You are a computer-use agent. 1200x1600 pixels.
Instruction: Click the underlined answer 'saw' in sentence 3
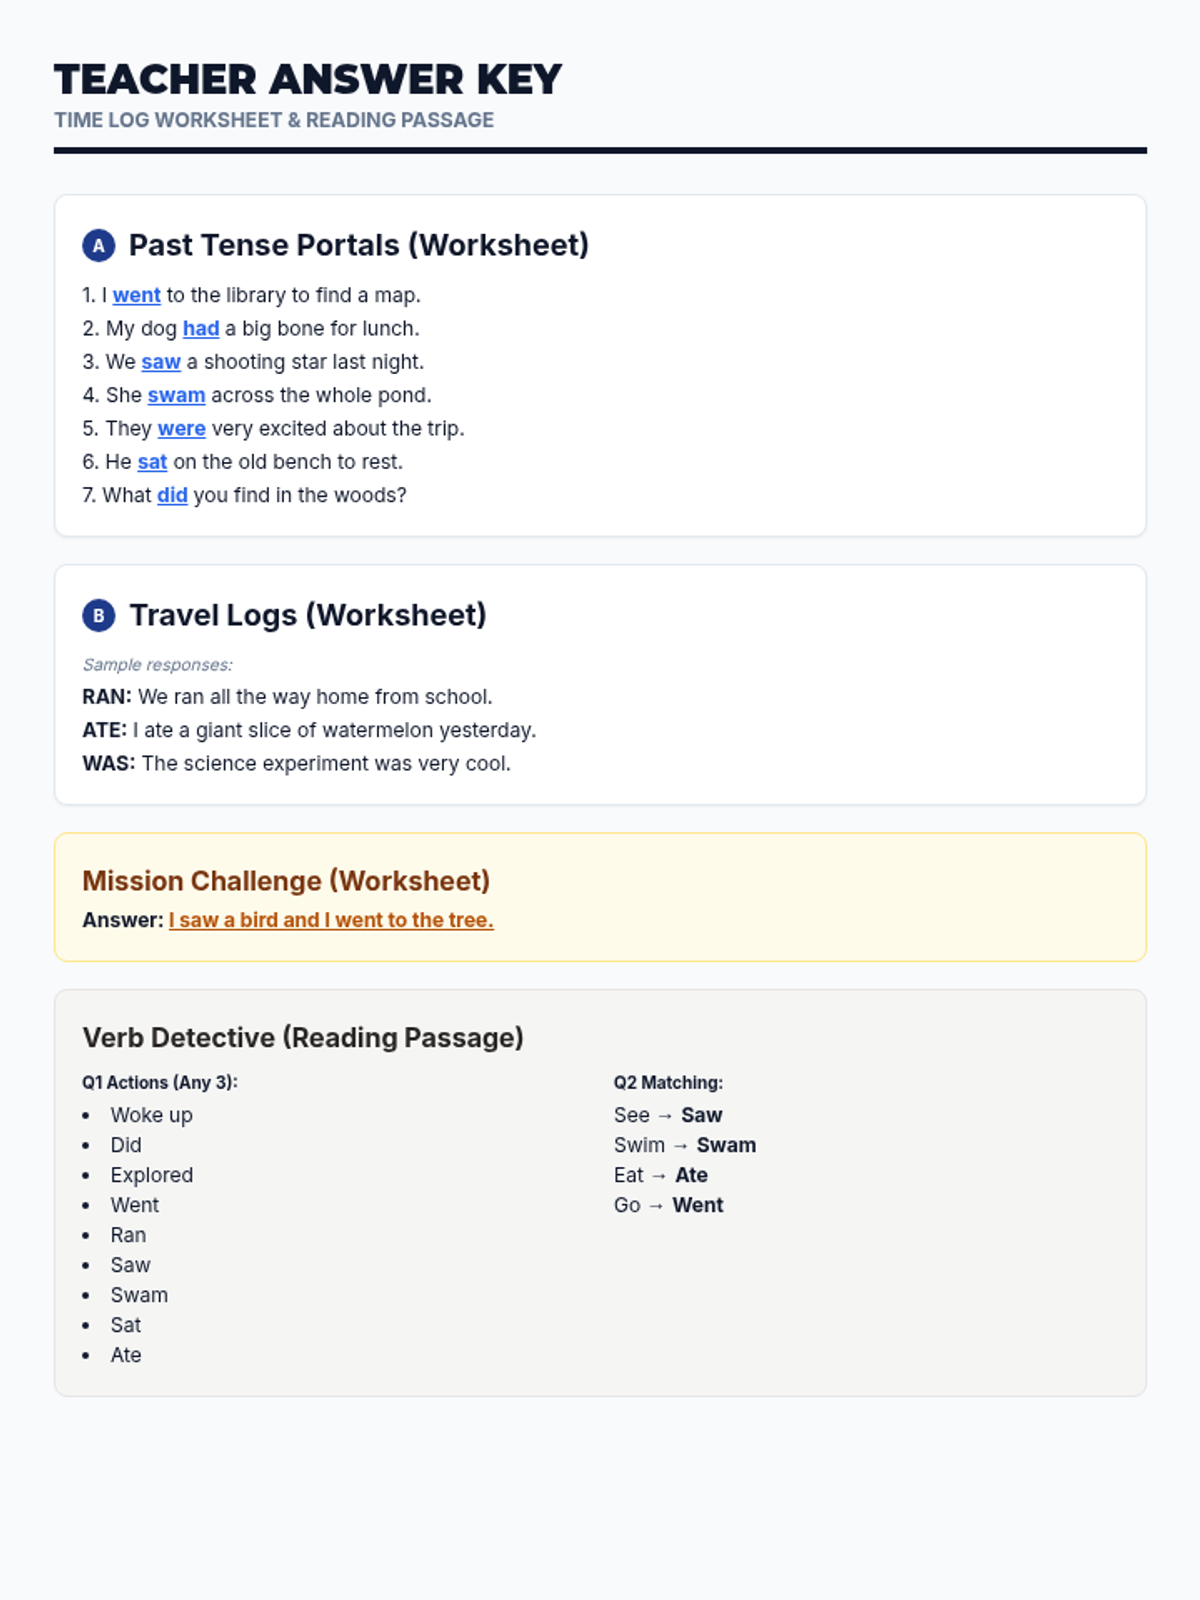(x=160, y=362)
